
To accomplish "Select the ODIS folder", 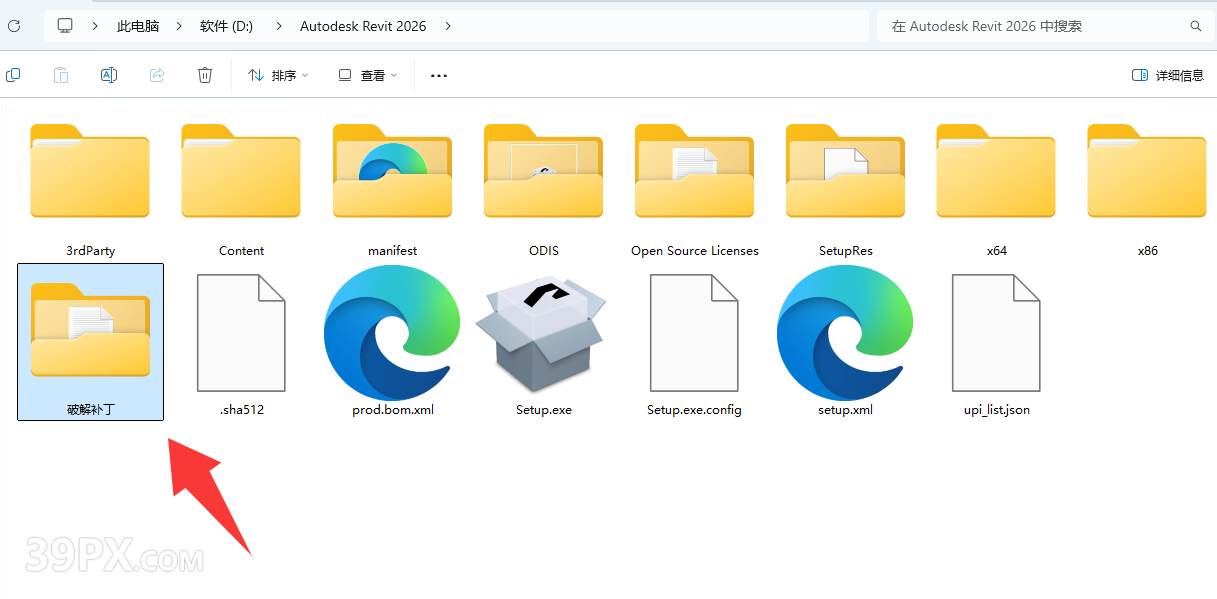I will pyautogui.click(x=543, y=190).
